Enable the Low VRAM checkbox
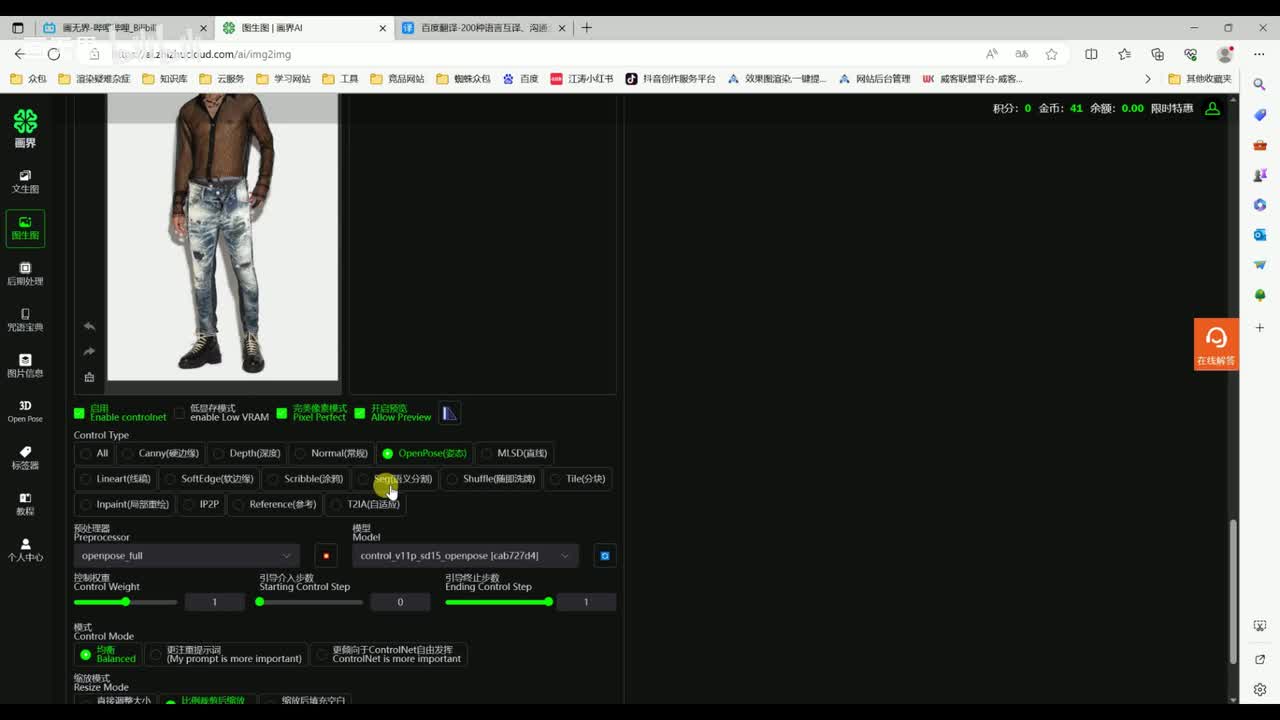The width and height of the screenshot is (1280, 720). point(180,413)
